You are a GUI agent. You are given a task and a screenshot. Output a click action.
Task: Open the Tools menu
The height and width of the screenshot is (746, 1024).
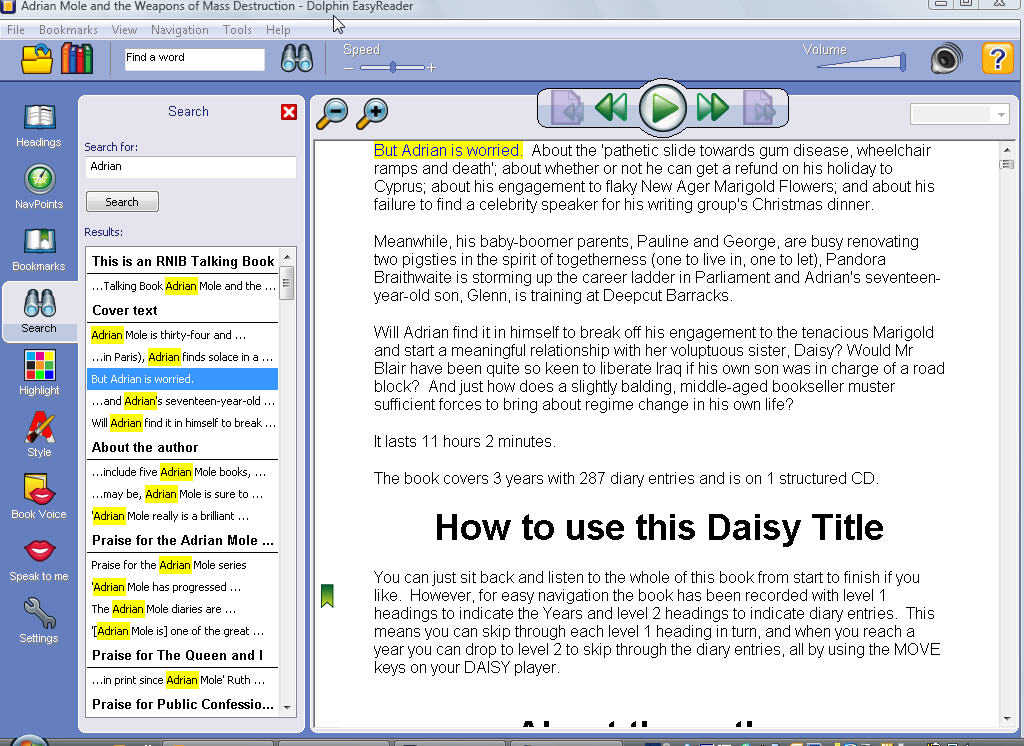[237, 30]
